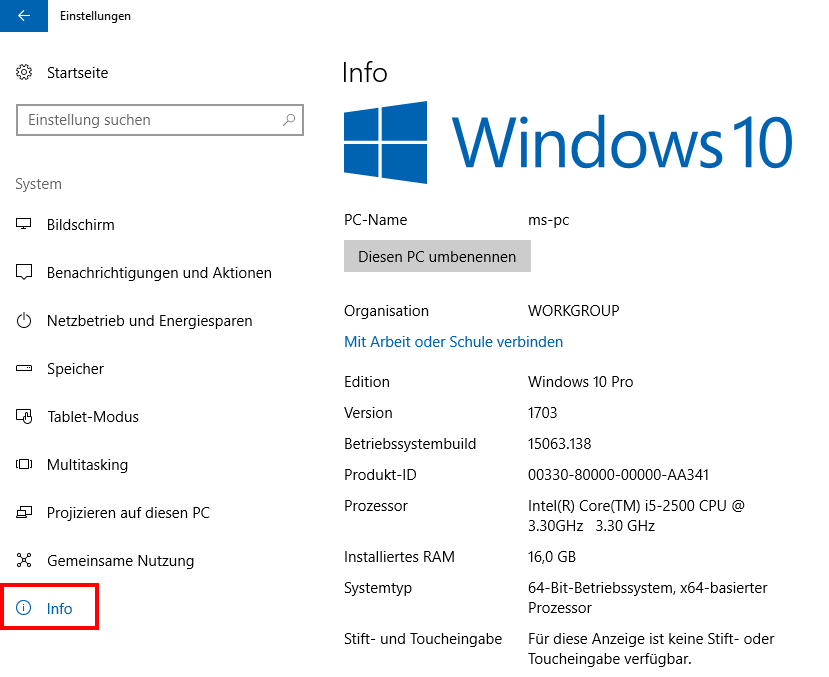Image resolution: width=829 pixels, height=677 pixels.
Task: Click the search magnifier icon
Action: point(289,120)
